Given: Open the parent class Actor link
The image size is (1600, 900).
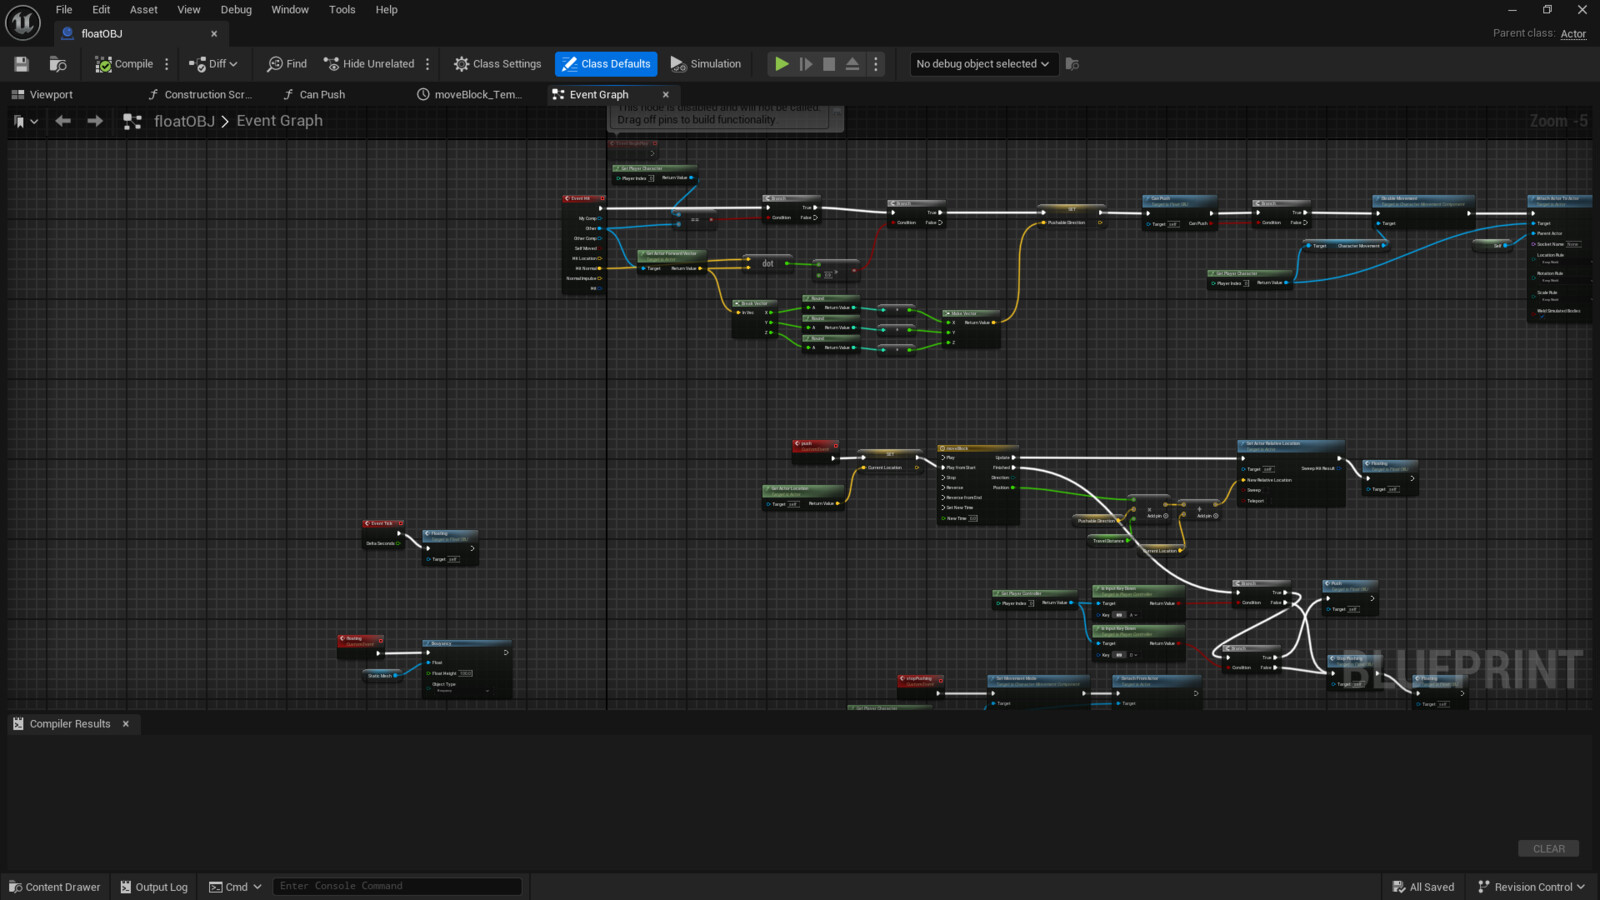Looking at the screenshot, I should pos(1573,34).
